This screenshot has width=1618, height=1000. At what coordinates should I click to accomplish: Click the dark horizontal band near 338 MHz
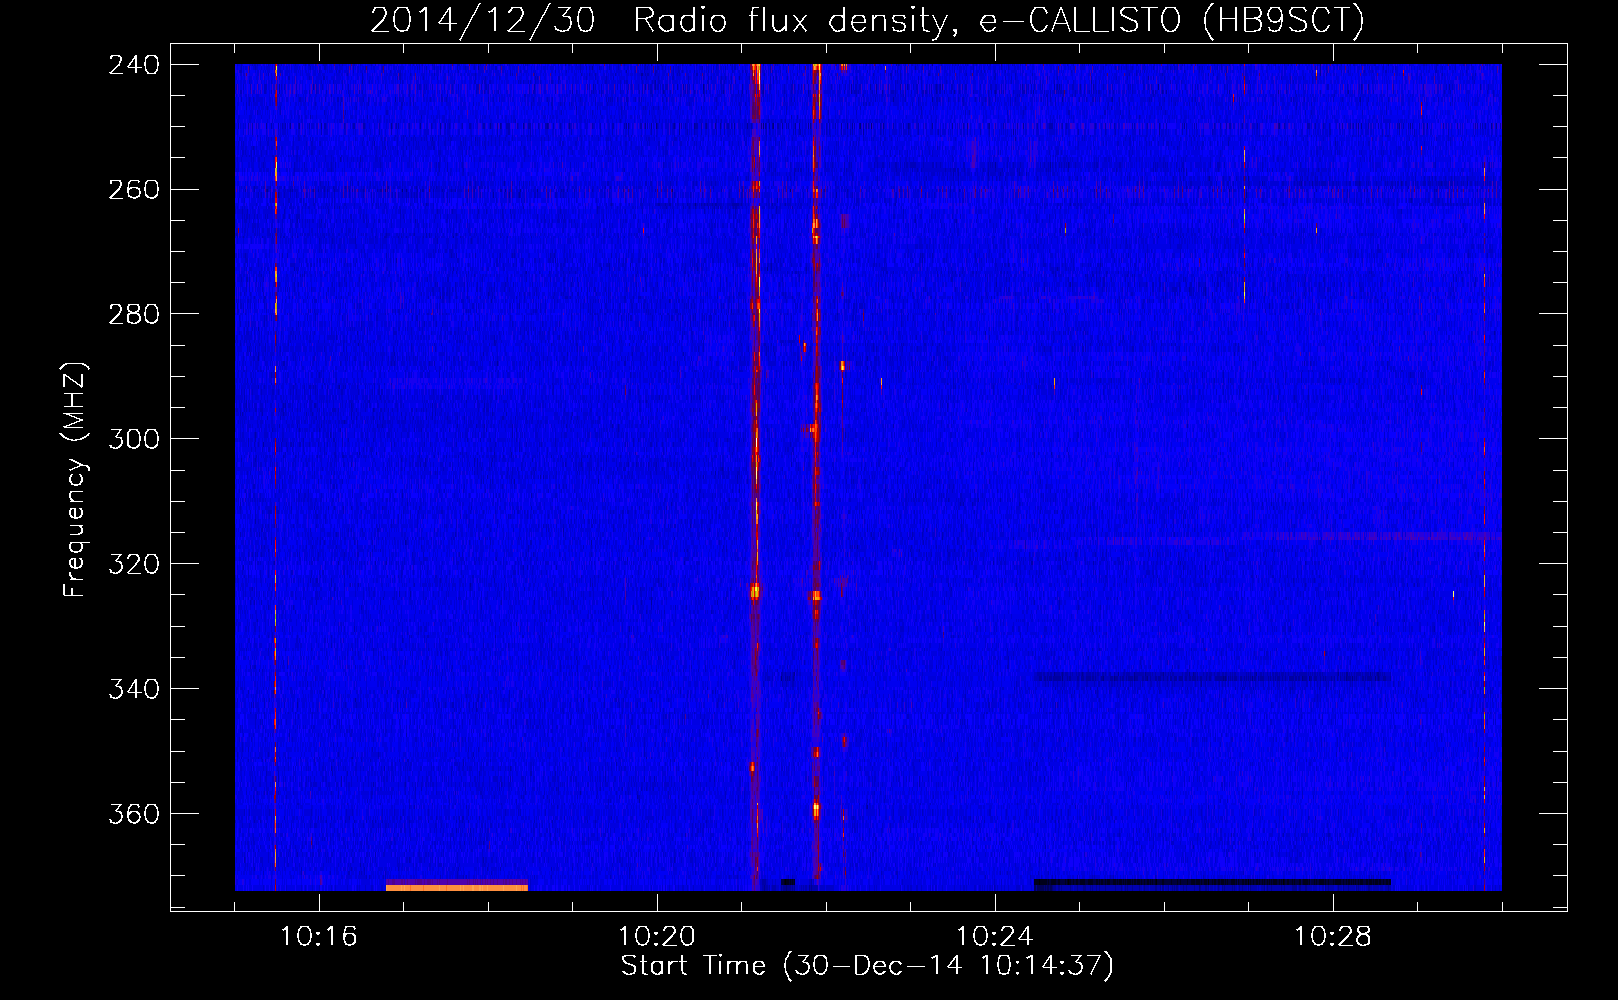[1212, 677]
